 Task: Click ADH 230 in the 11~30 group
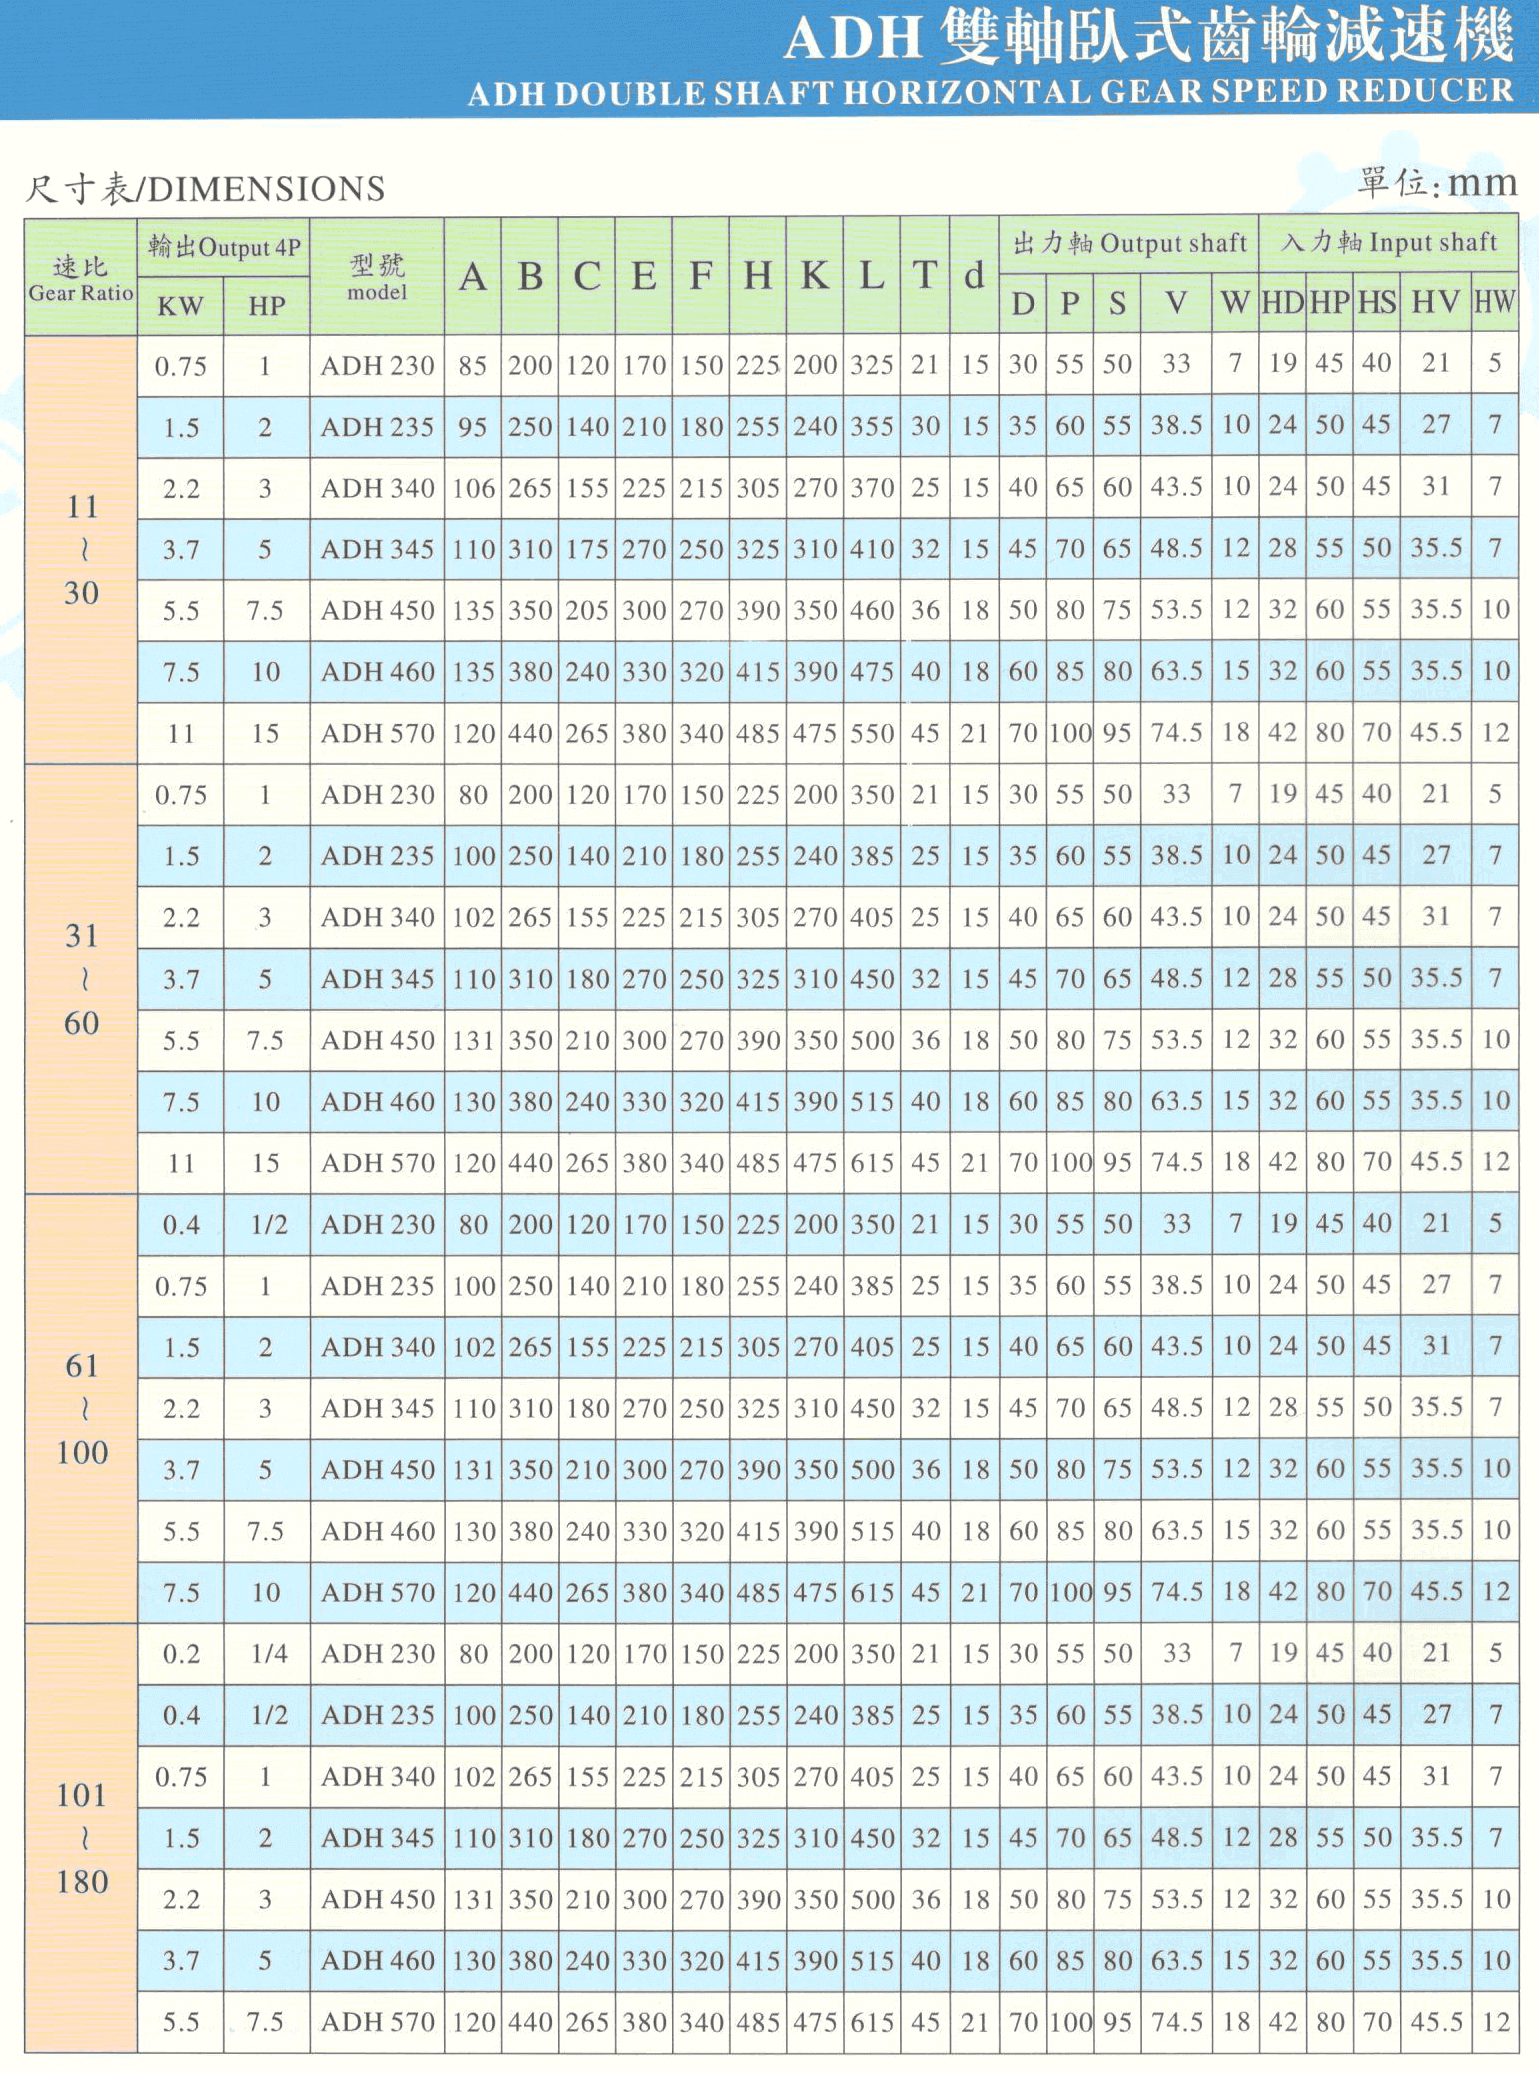[x=377, y=366]
